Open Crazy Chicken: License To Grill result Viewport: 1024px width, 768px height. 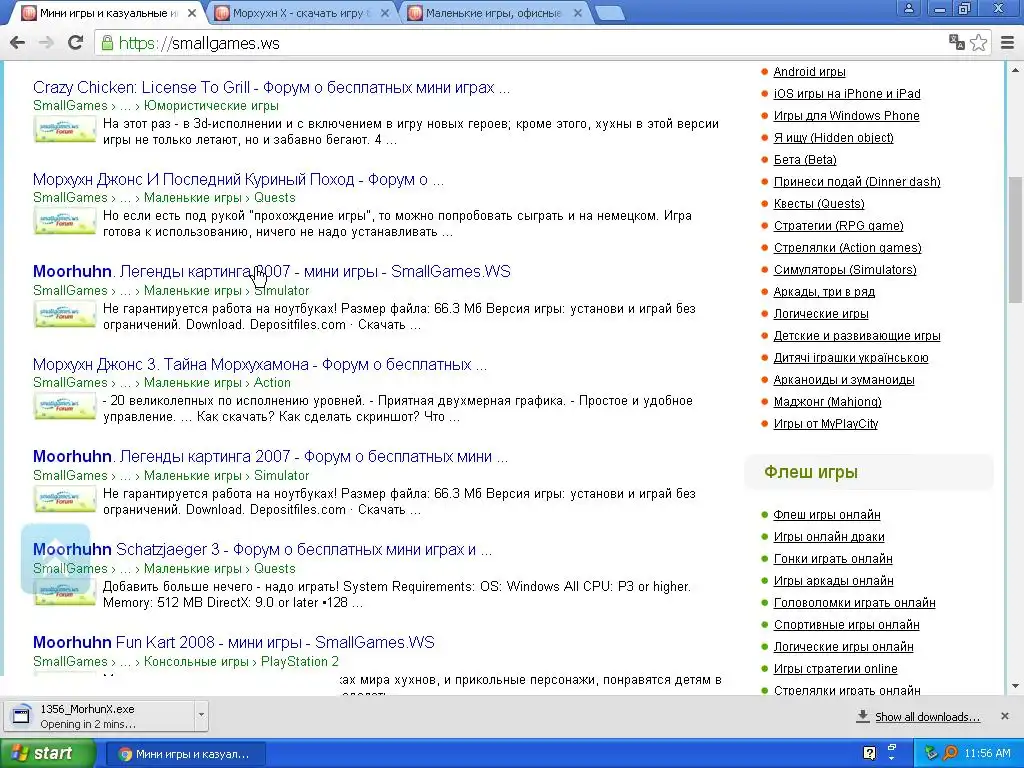(x=271, y=88)
